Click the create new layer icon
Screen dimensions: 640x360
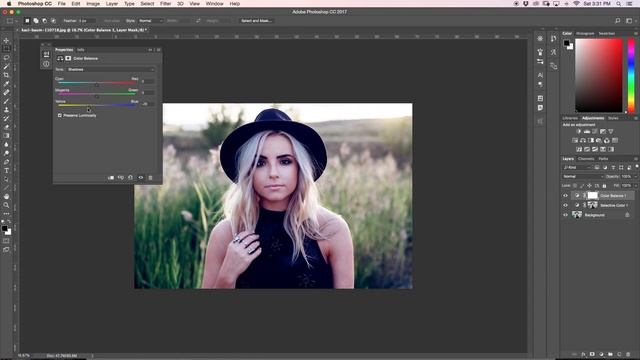pos(619,354)
